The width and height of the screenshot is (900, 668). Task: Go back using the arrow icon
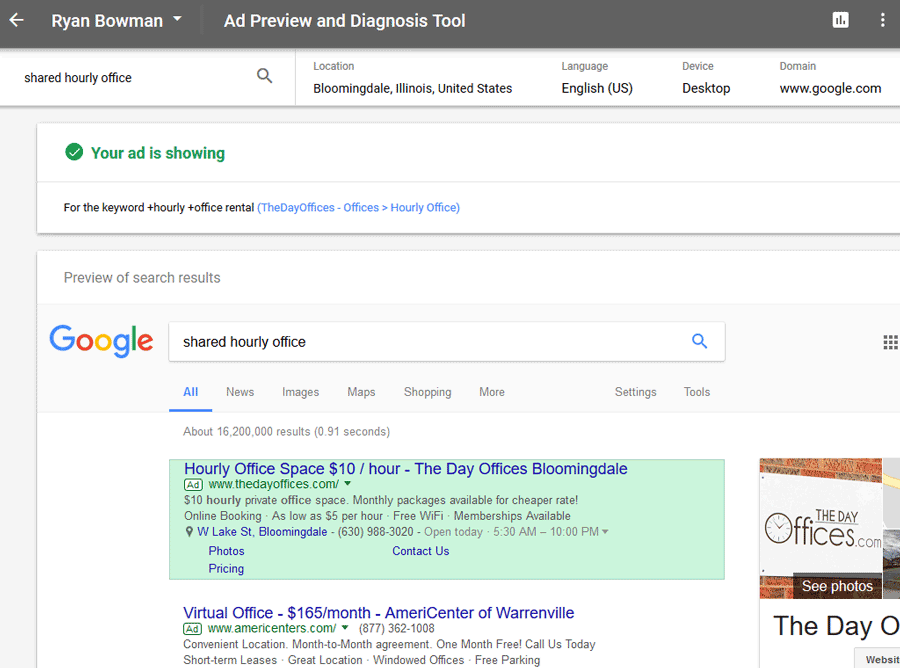[17, 21]
